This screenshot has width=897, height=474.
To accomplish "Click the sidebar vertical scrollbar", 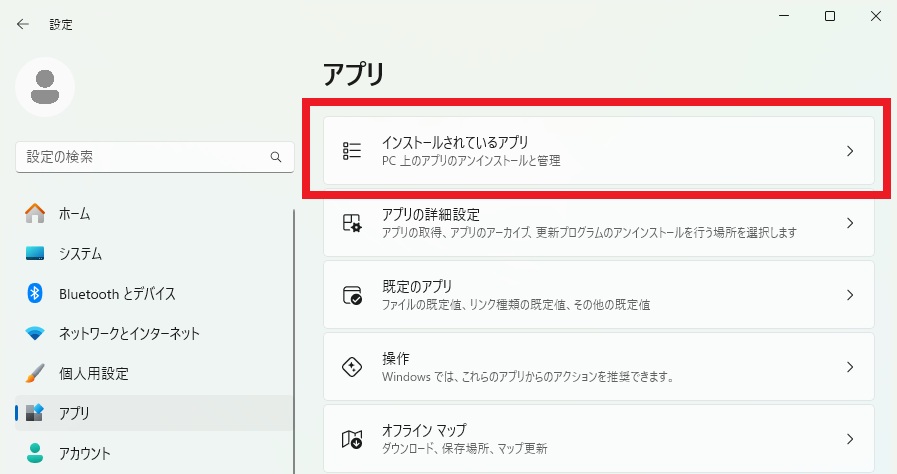I will (294, 341).
